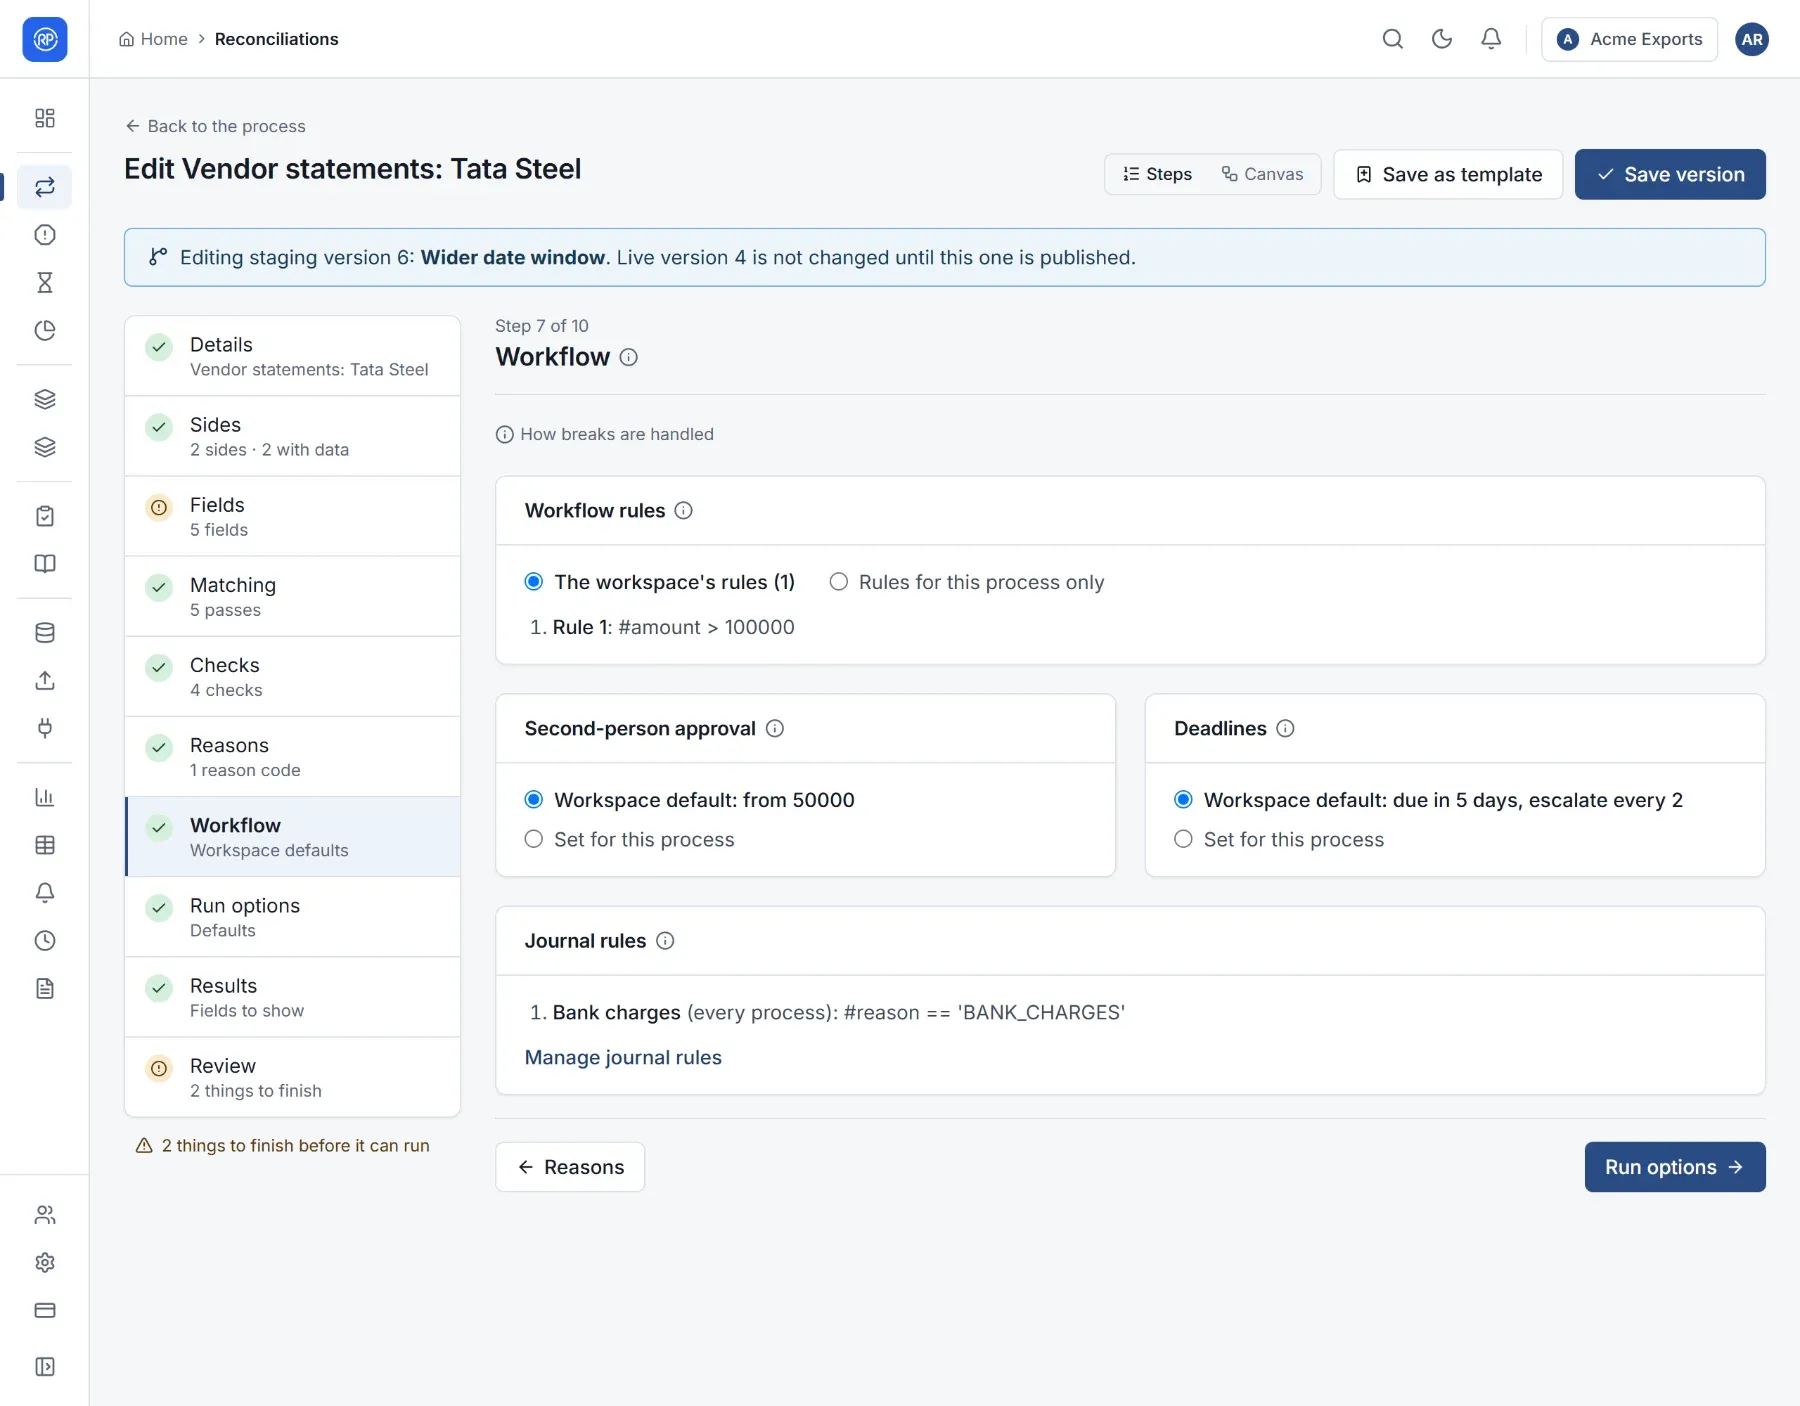Go to the Fields step
The width and height of the screenshot is (1800, 1406).
pos(292,516)
